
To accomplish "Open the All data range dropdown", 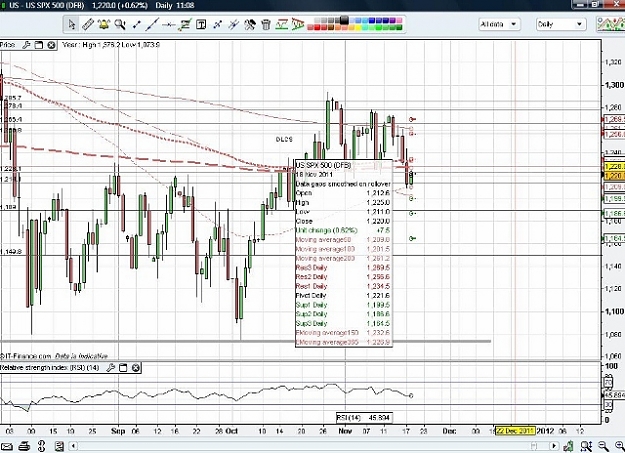I will click(x=499, y=24).
